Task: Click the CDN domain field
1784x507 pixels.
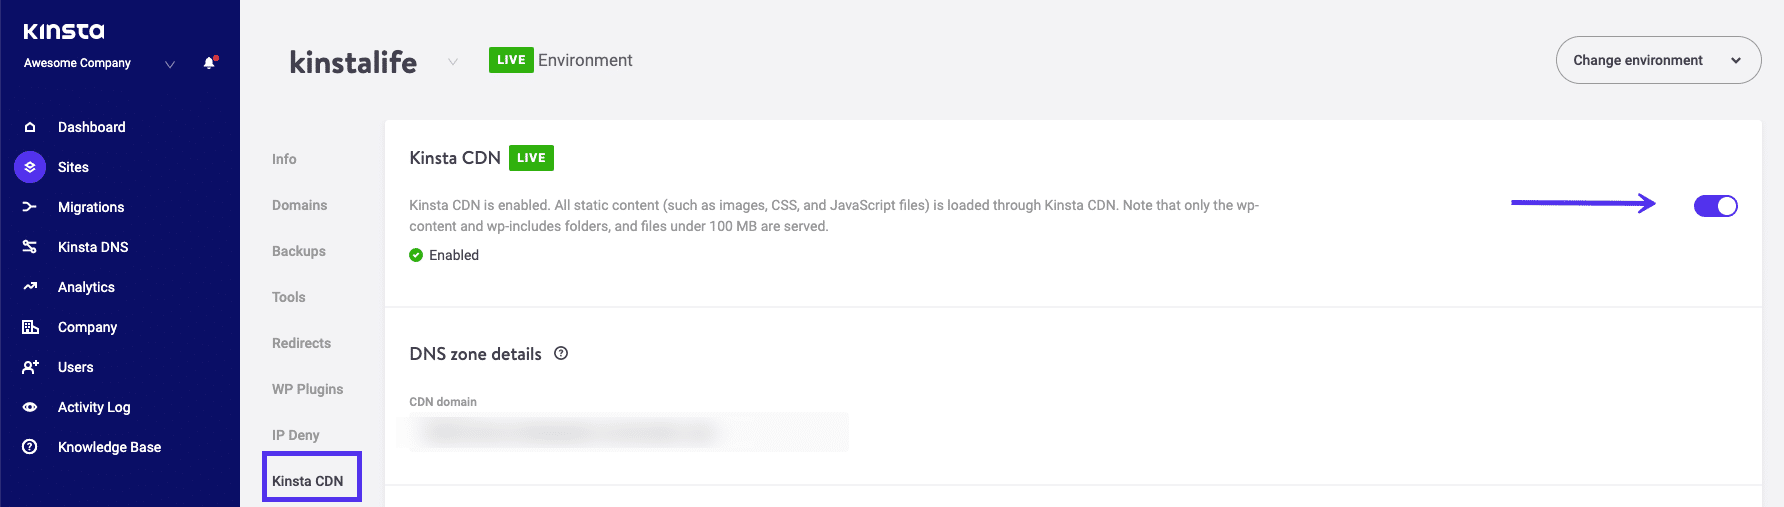Action: [x=628, y=432]
